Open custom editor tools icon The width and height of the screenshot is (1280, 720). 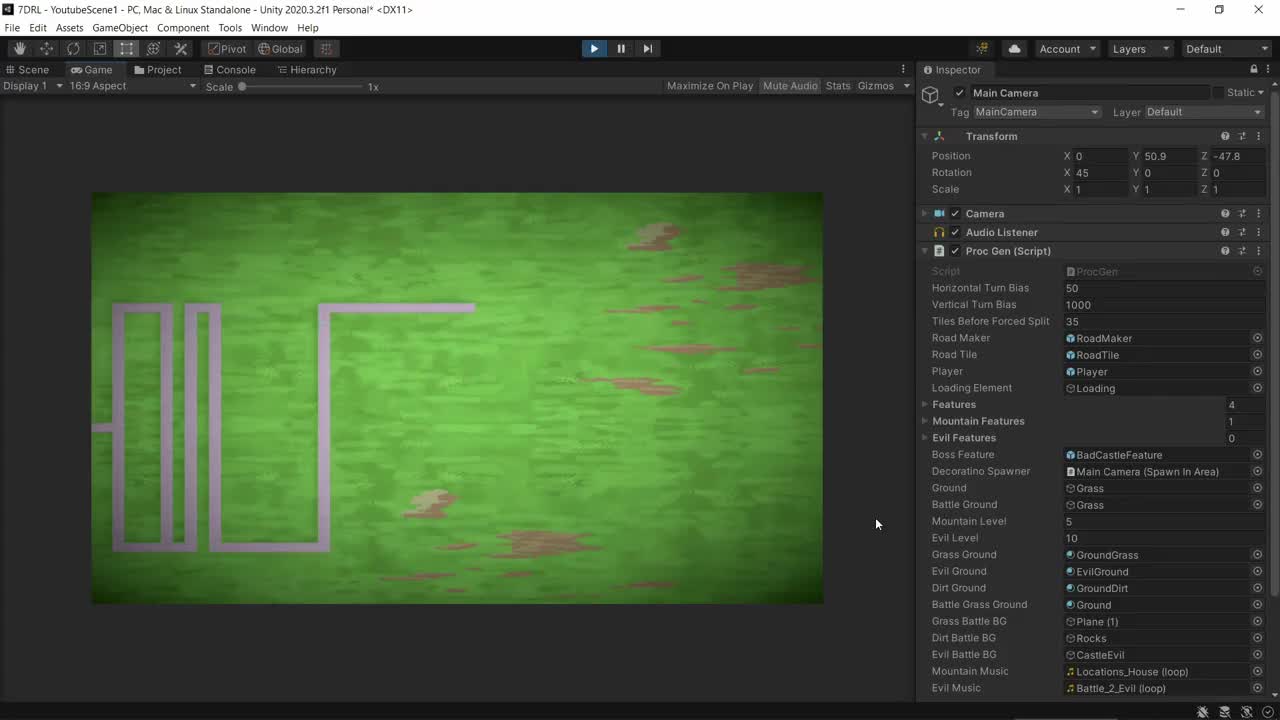tap(181, 48)
